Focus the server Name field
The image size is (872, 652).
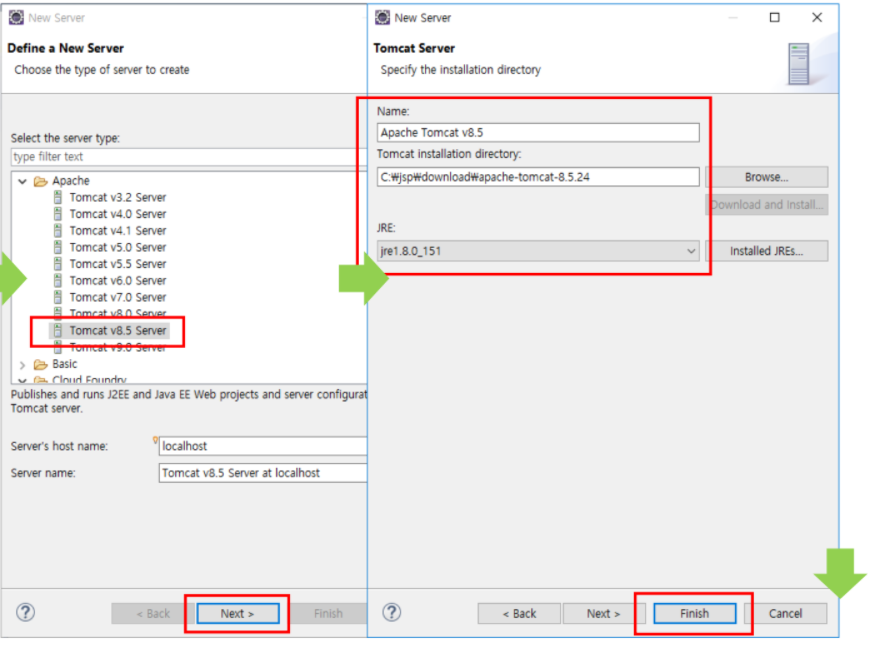pos(538,133)
